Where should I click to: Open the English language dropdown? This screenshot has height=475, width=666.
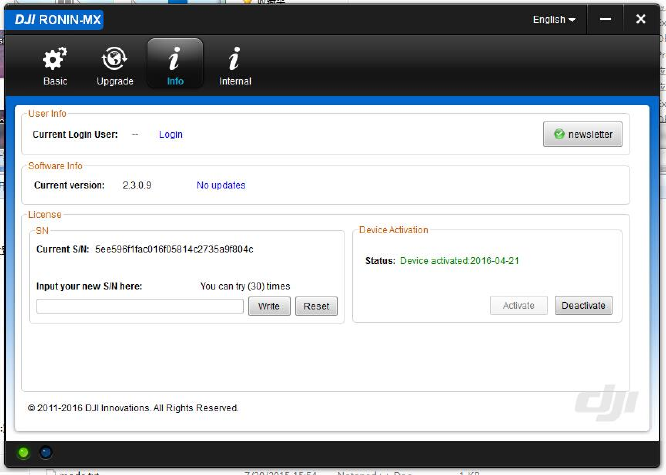pos(554,20)
